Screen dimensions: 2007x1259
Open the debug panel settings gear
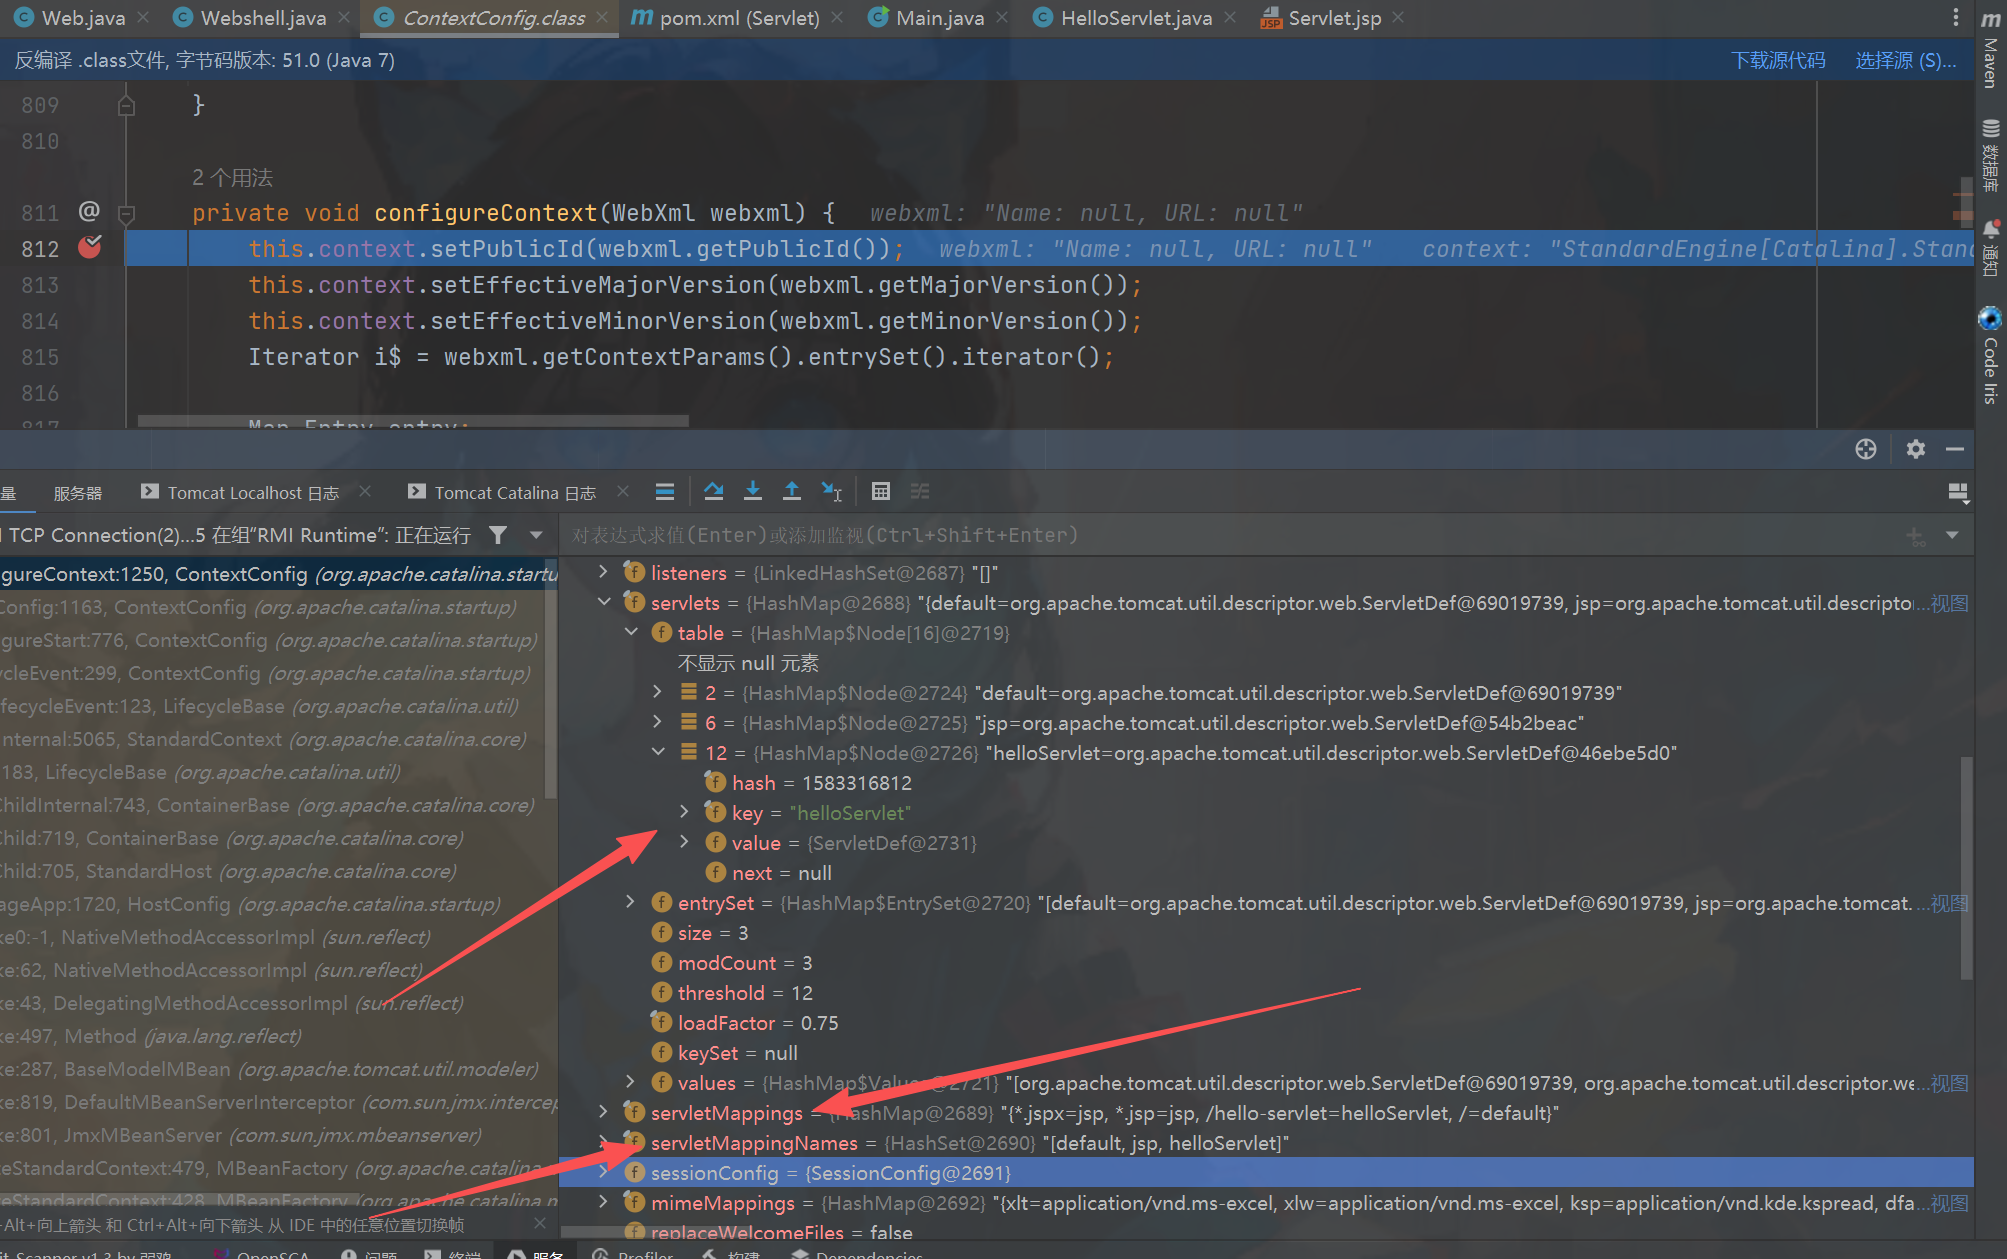point(1915,449)
